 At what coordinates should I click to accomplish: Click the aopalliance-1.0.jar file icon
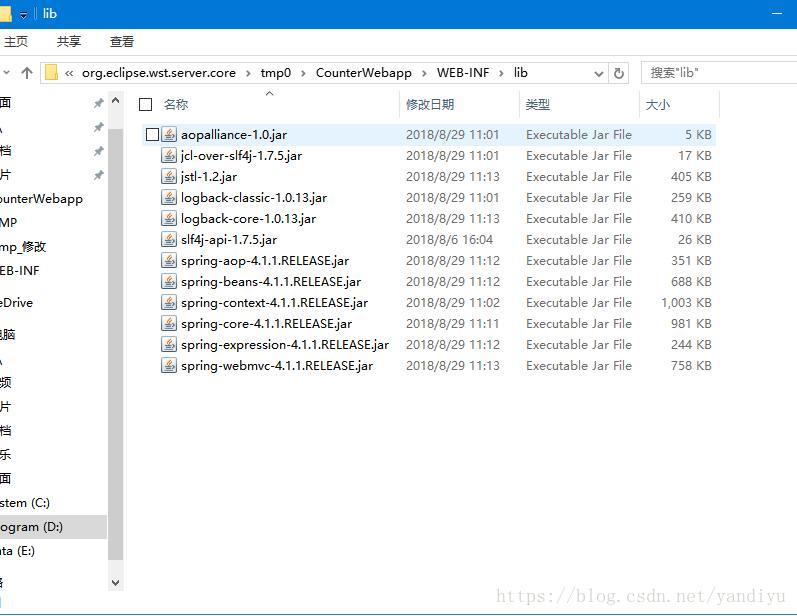tap(169, 135)
